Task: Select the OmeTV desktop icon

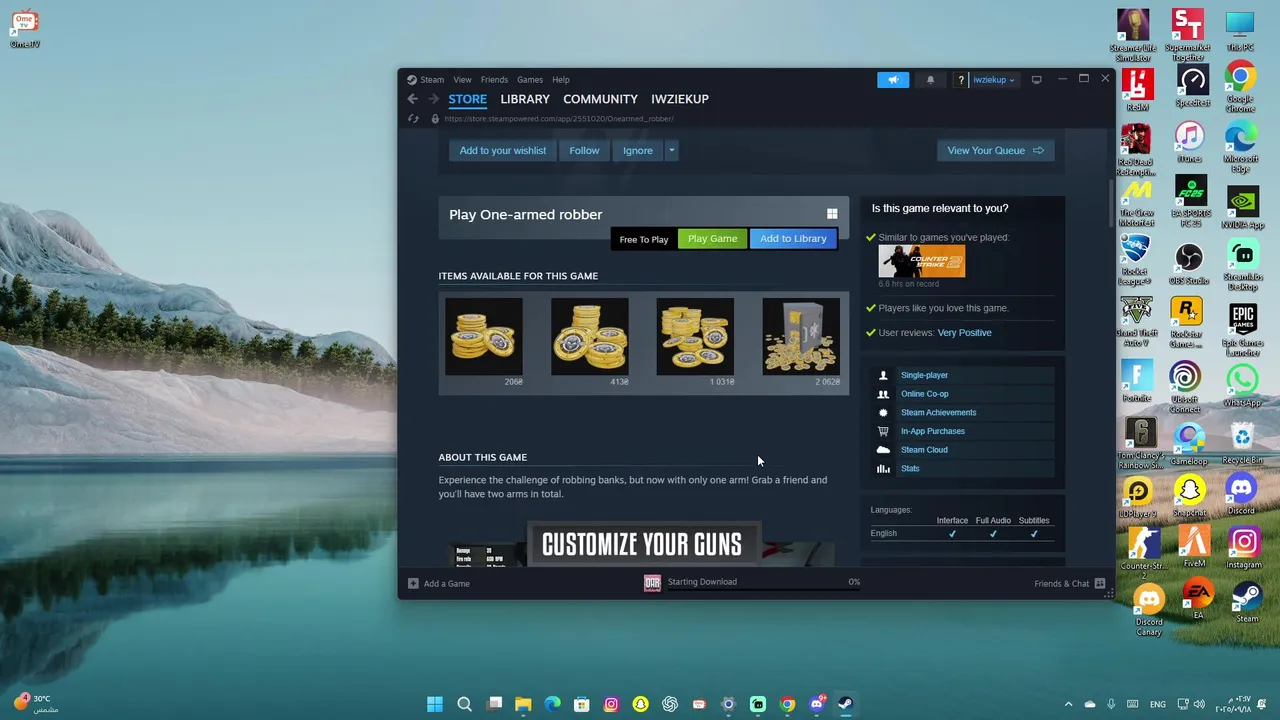Action: (25, 28)
